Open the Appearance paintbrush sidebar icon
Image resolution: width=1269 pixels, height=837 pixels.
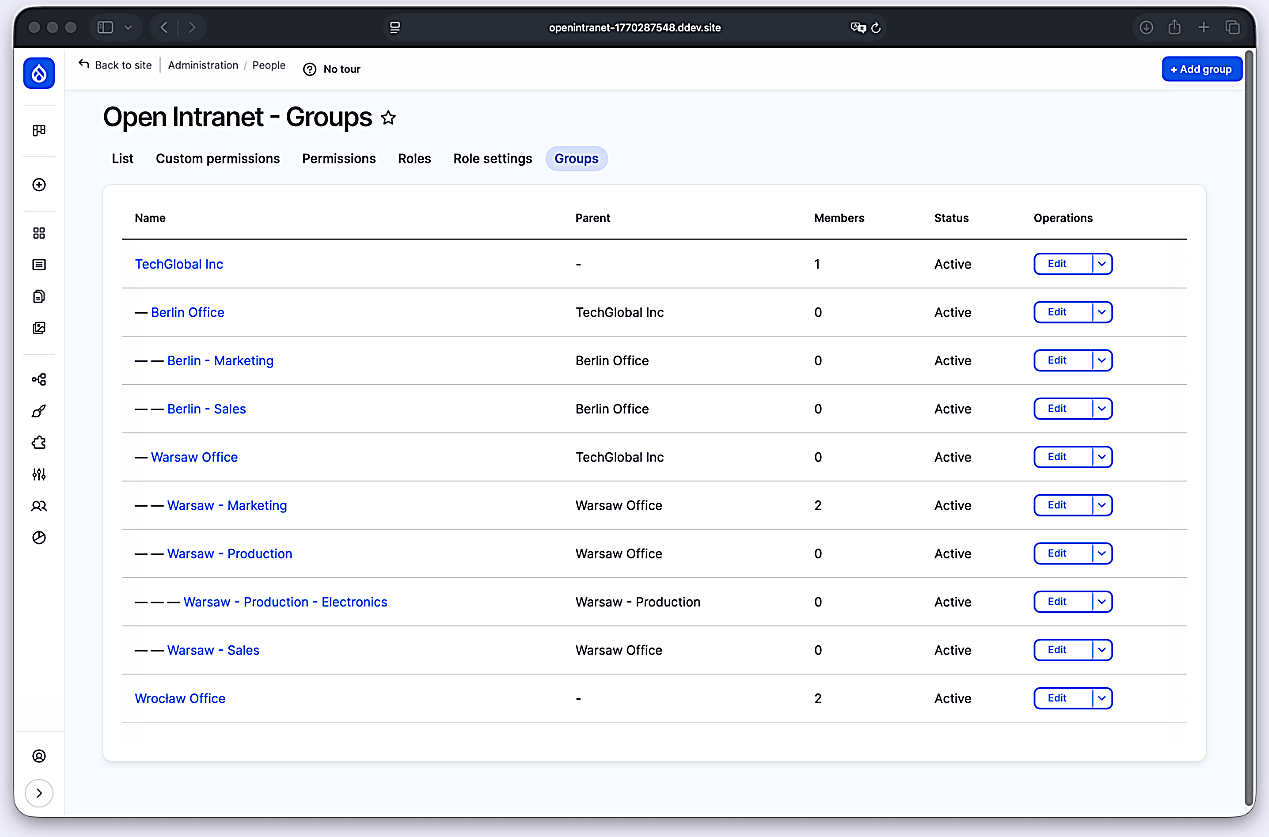coord(39,411)
